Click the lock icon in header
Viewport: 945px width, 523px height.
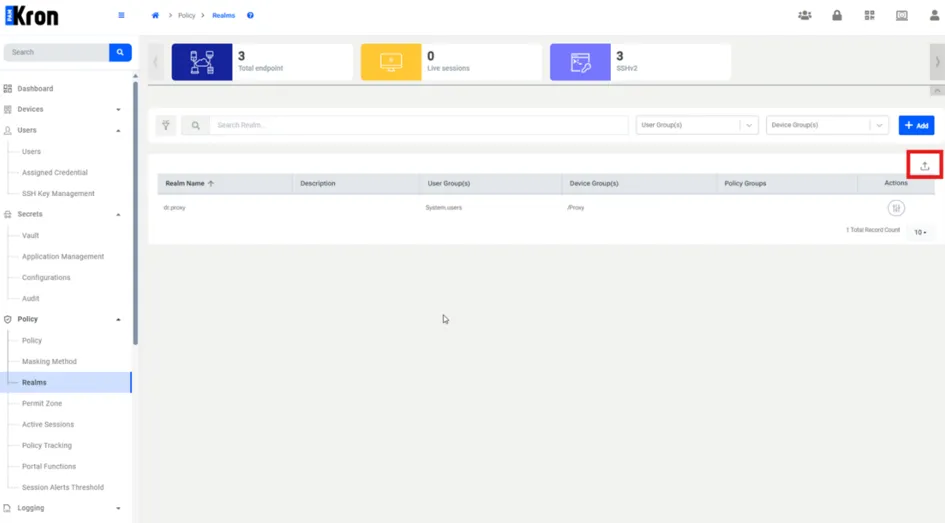point(837,16)
